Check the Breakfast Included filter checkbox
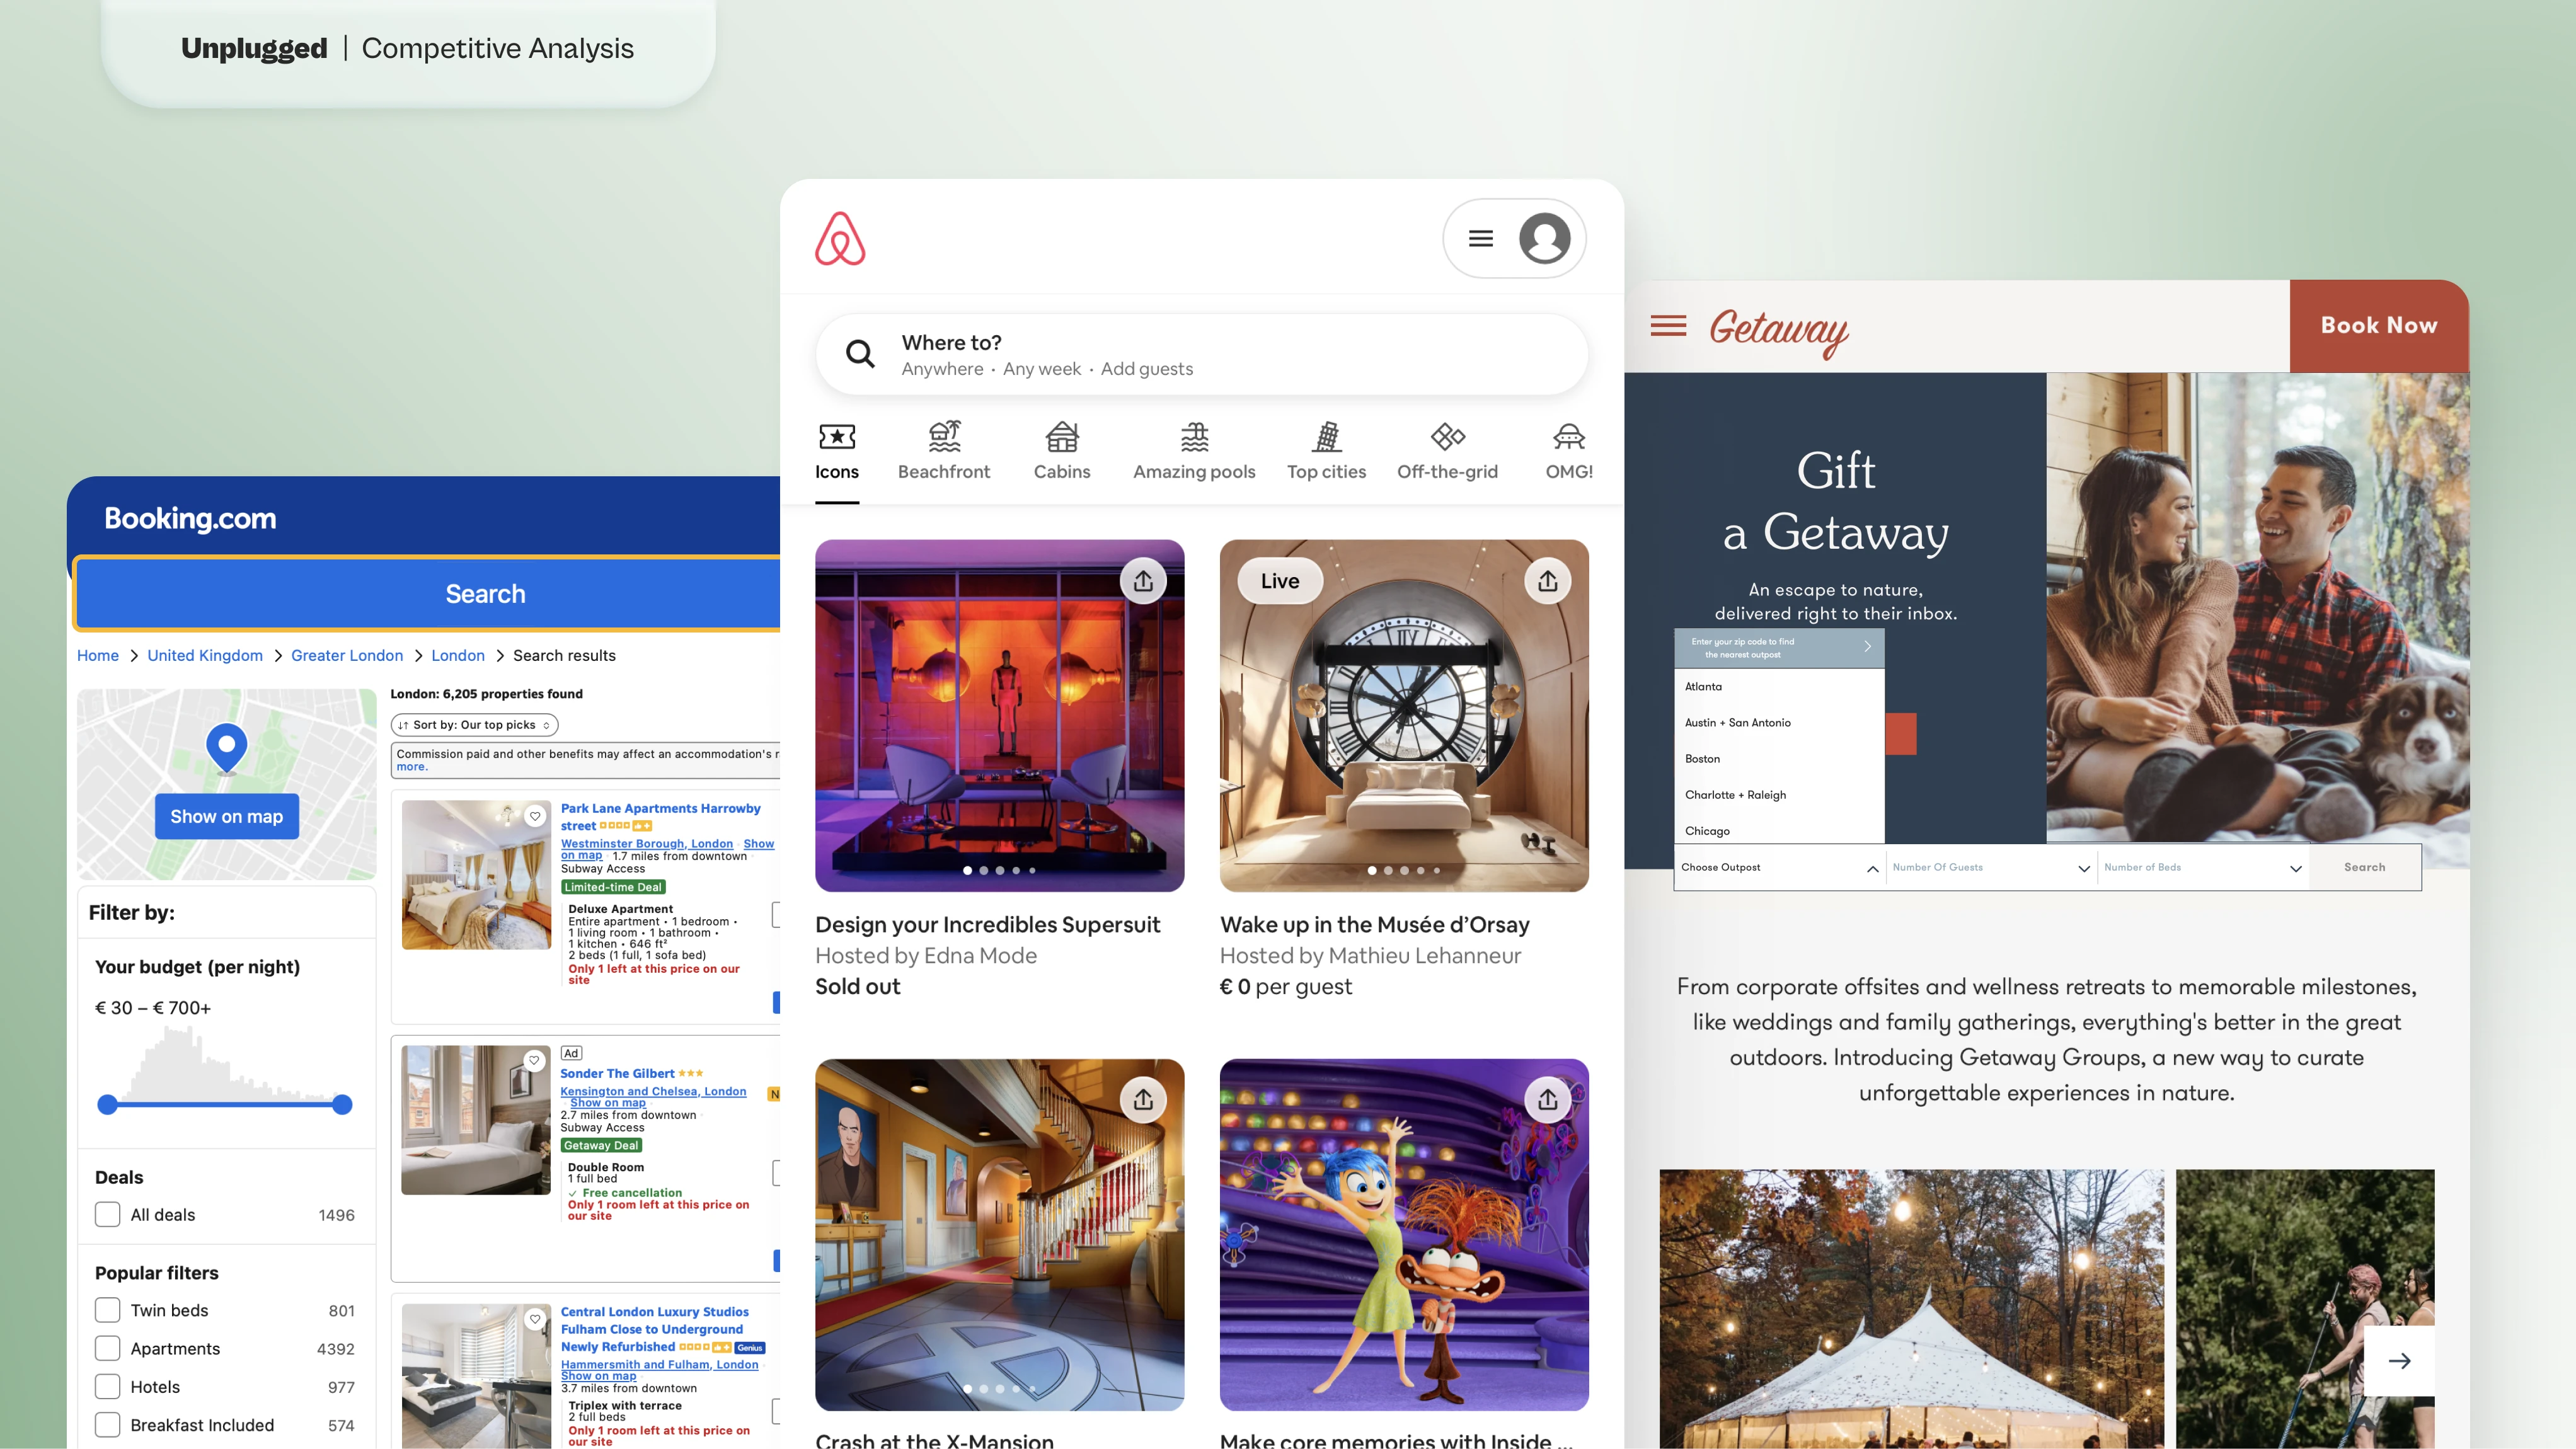The height and width of the screenshot is (1449, 2576). [x=107, y=1424]
